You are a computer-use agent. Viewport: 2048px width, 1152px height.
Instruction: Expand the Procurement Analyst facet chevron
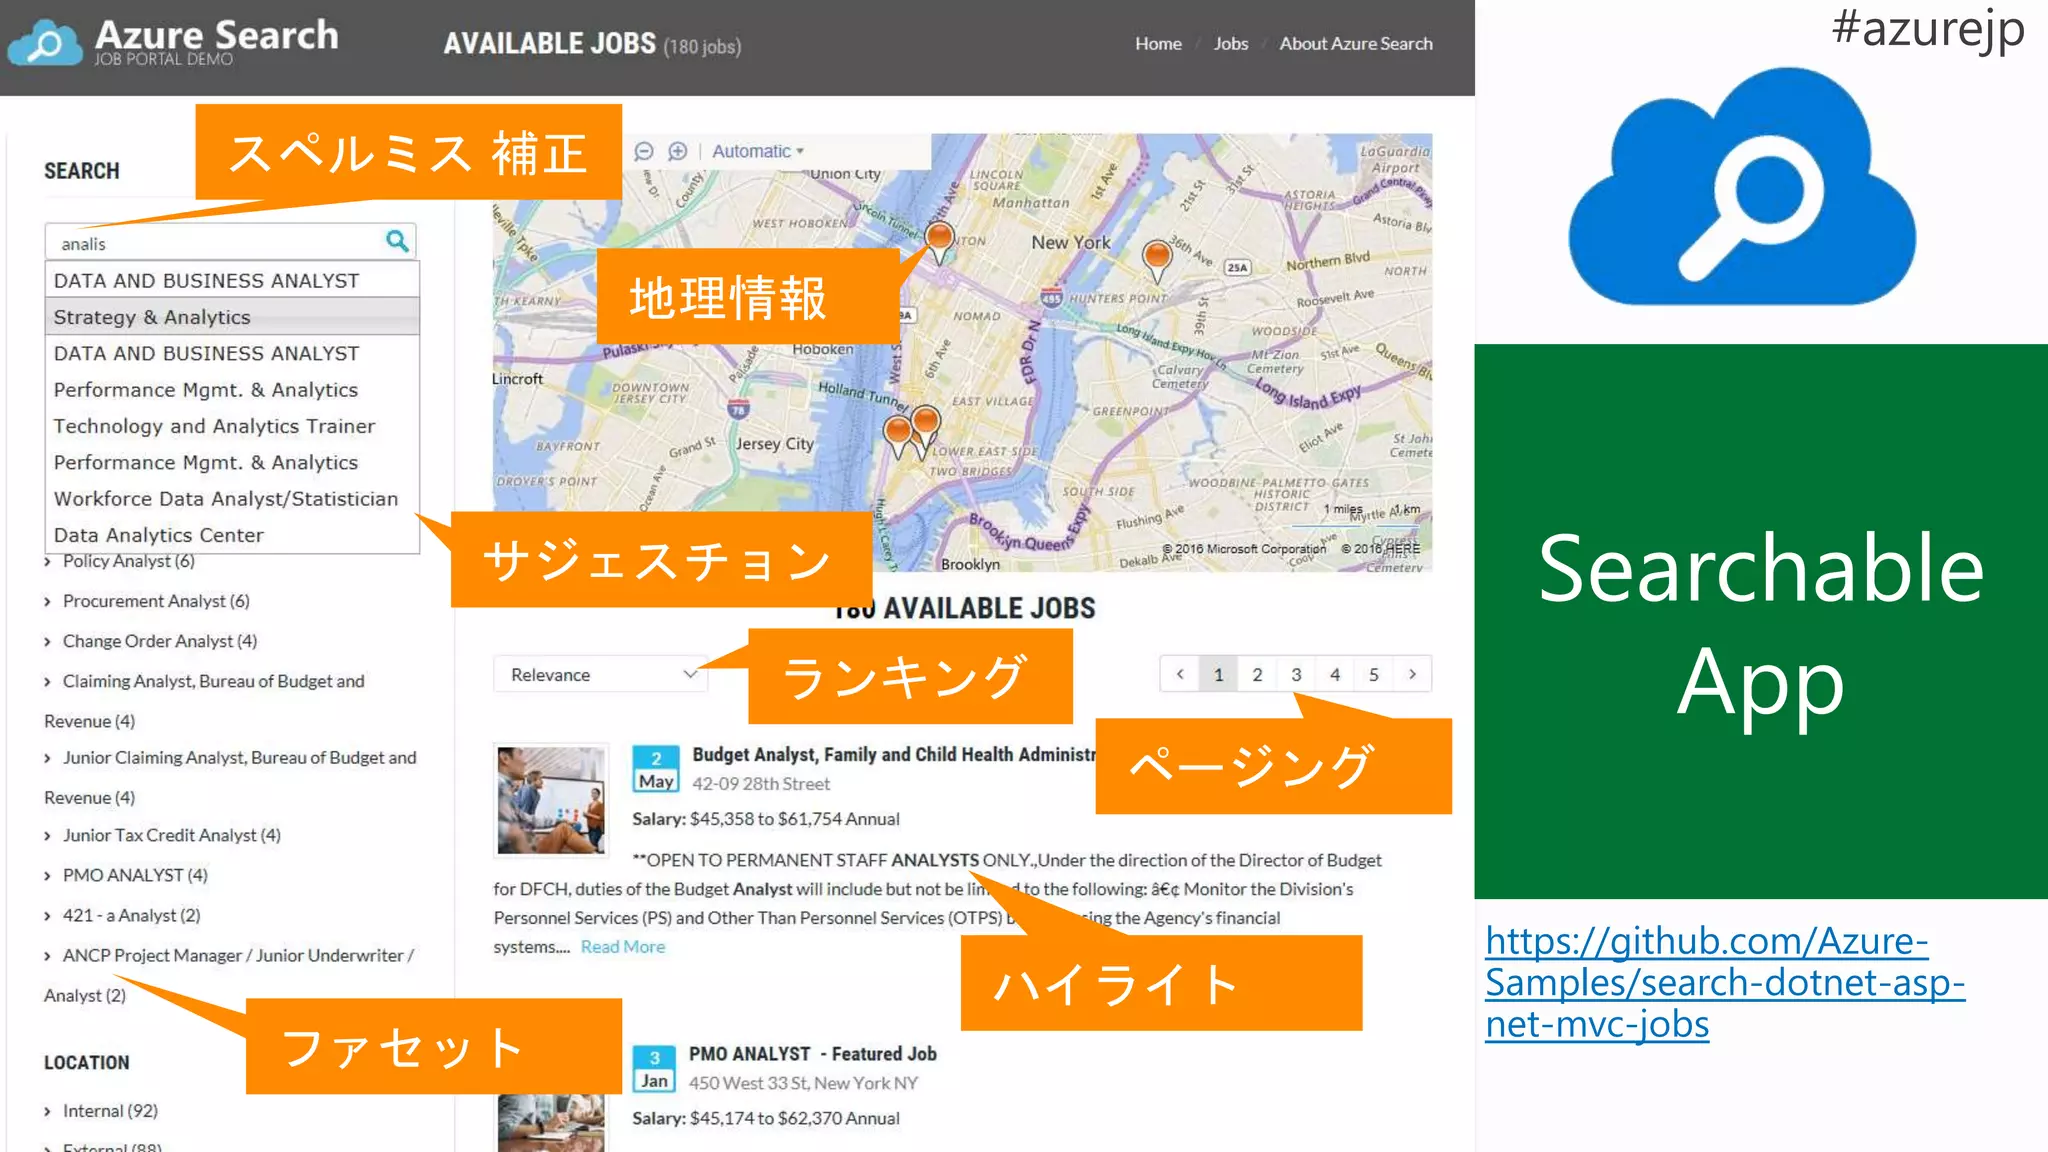pyautogui.click(x=47, y=602)
